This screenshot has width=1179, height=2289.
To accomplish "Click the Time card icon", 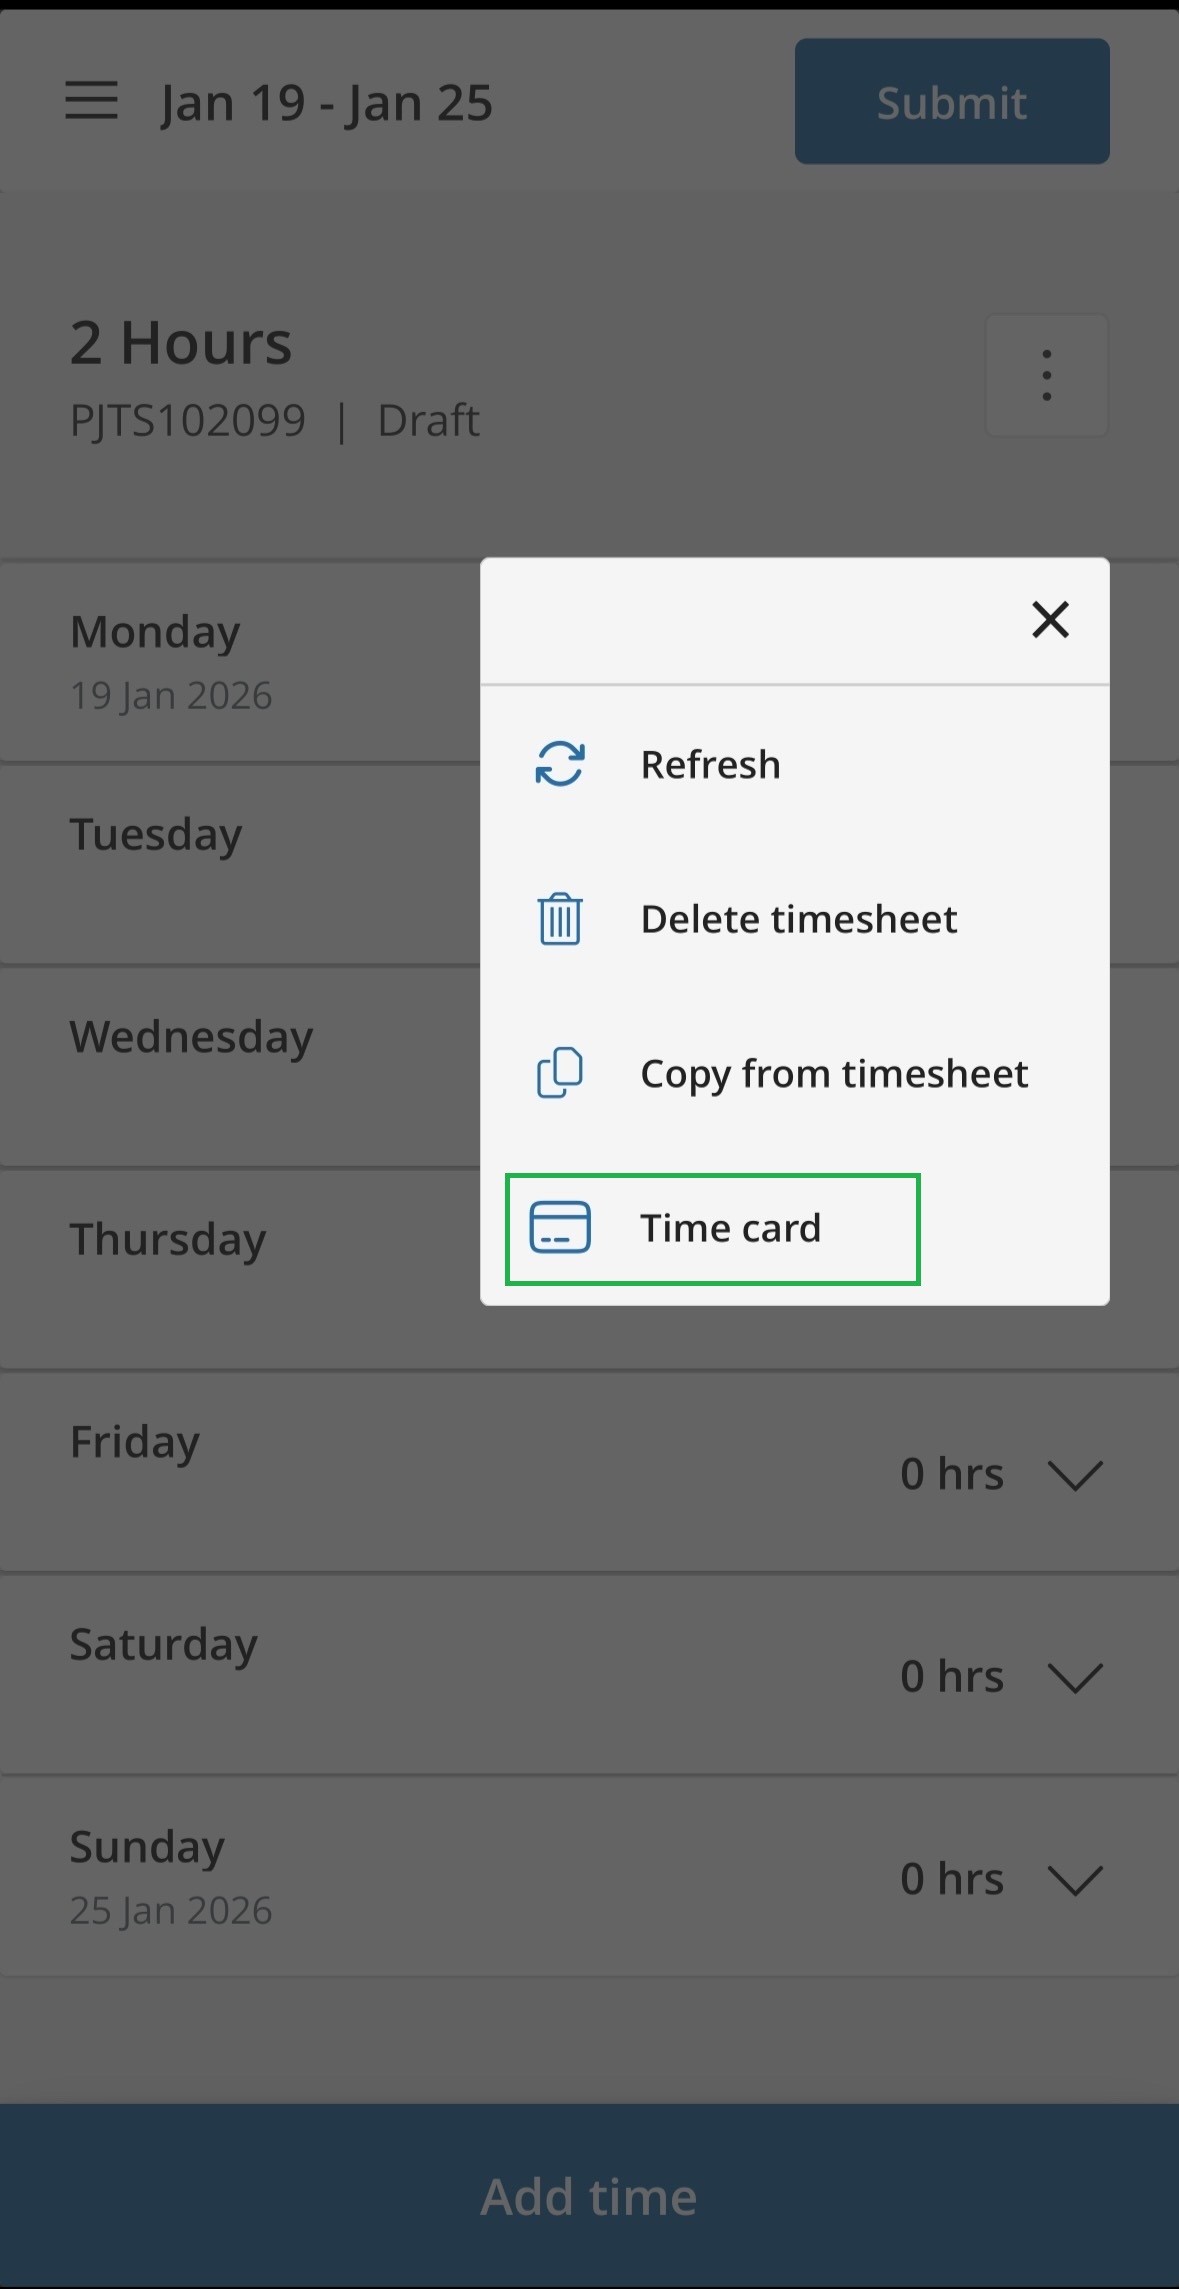I will point(560,1228).
